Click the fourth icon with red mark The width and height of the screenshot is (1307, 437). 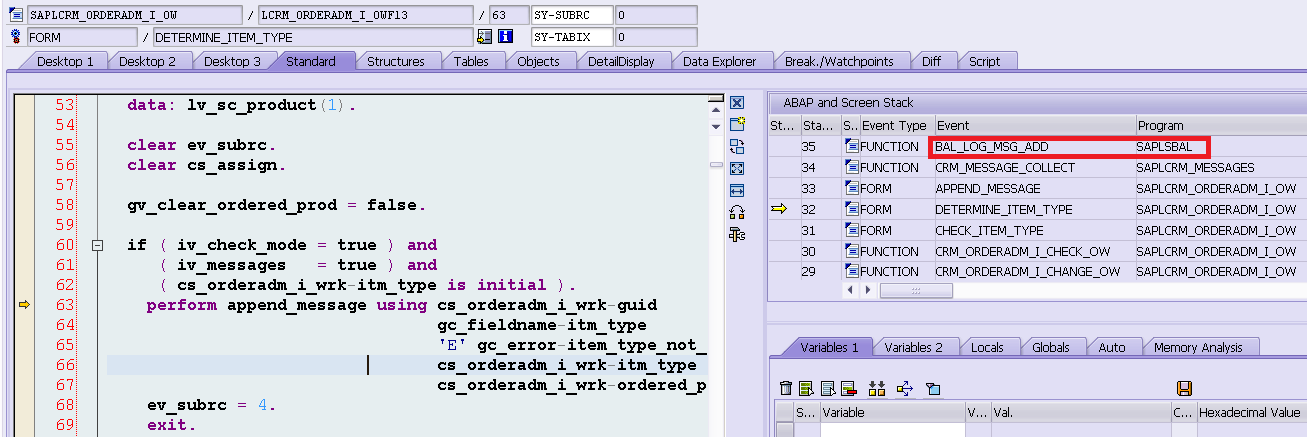[848, 388]
